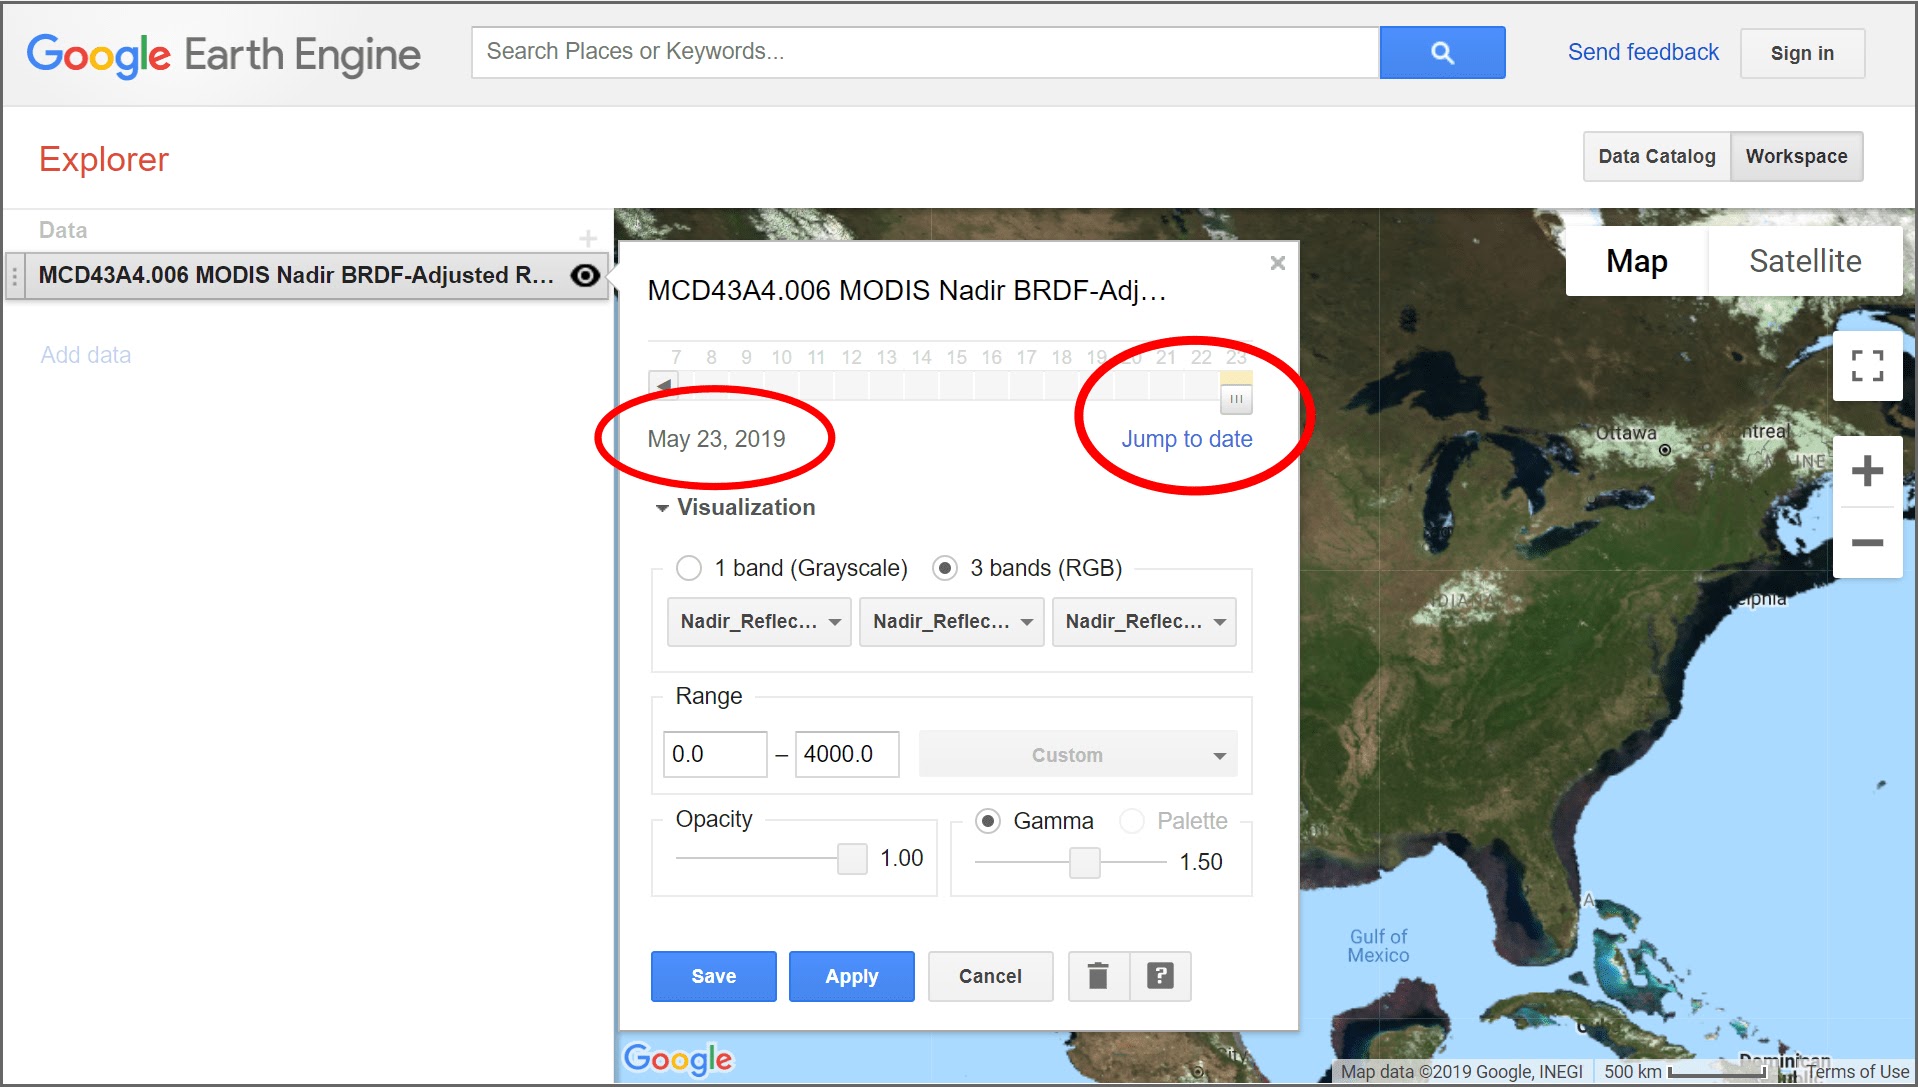1918x1087 pixels.
Task: Close the layer settings dialog
Action: coord(1277,263)
